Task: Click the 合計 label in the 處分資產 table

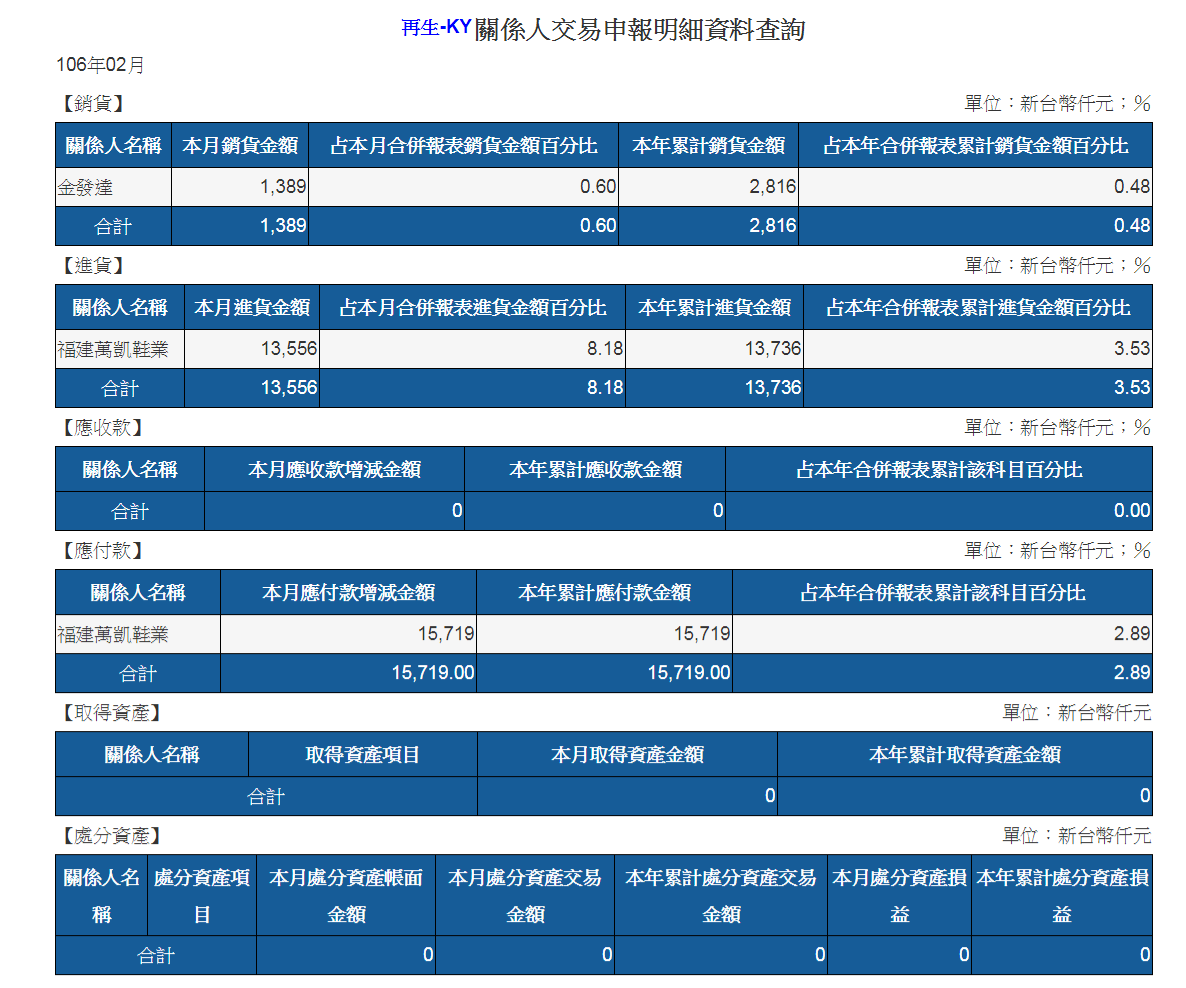Action: 156,956
